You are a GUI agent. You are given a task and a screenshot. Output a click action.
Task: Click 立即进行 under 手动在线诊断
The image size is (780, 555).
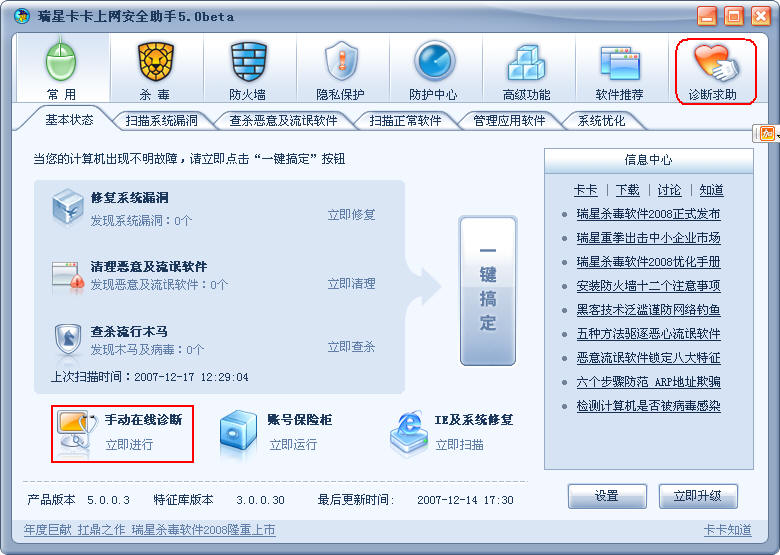[129, 444]
